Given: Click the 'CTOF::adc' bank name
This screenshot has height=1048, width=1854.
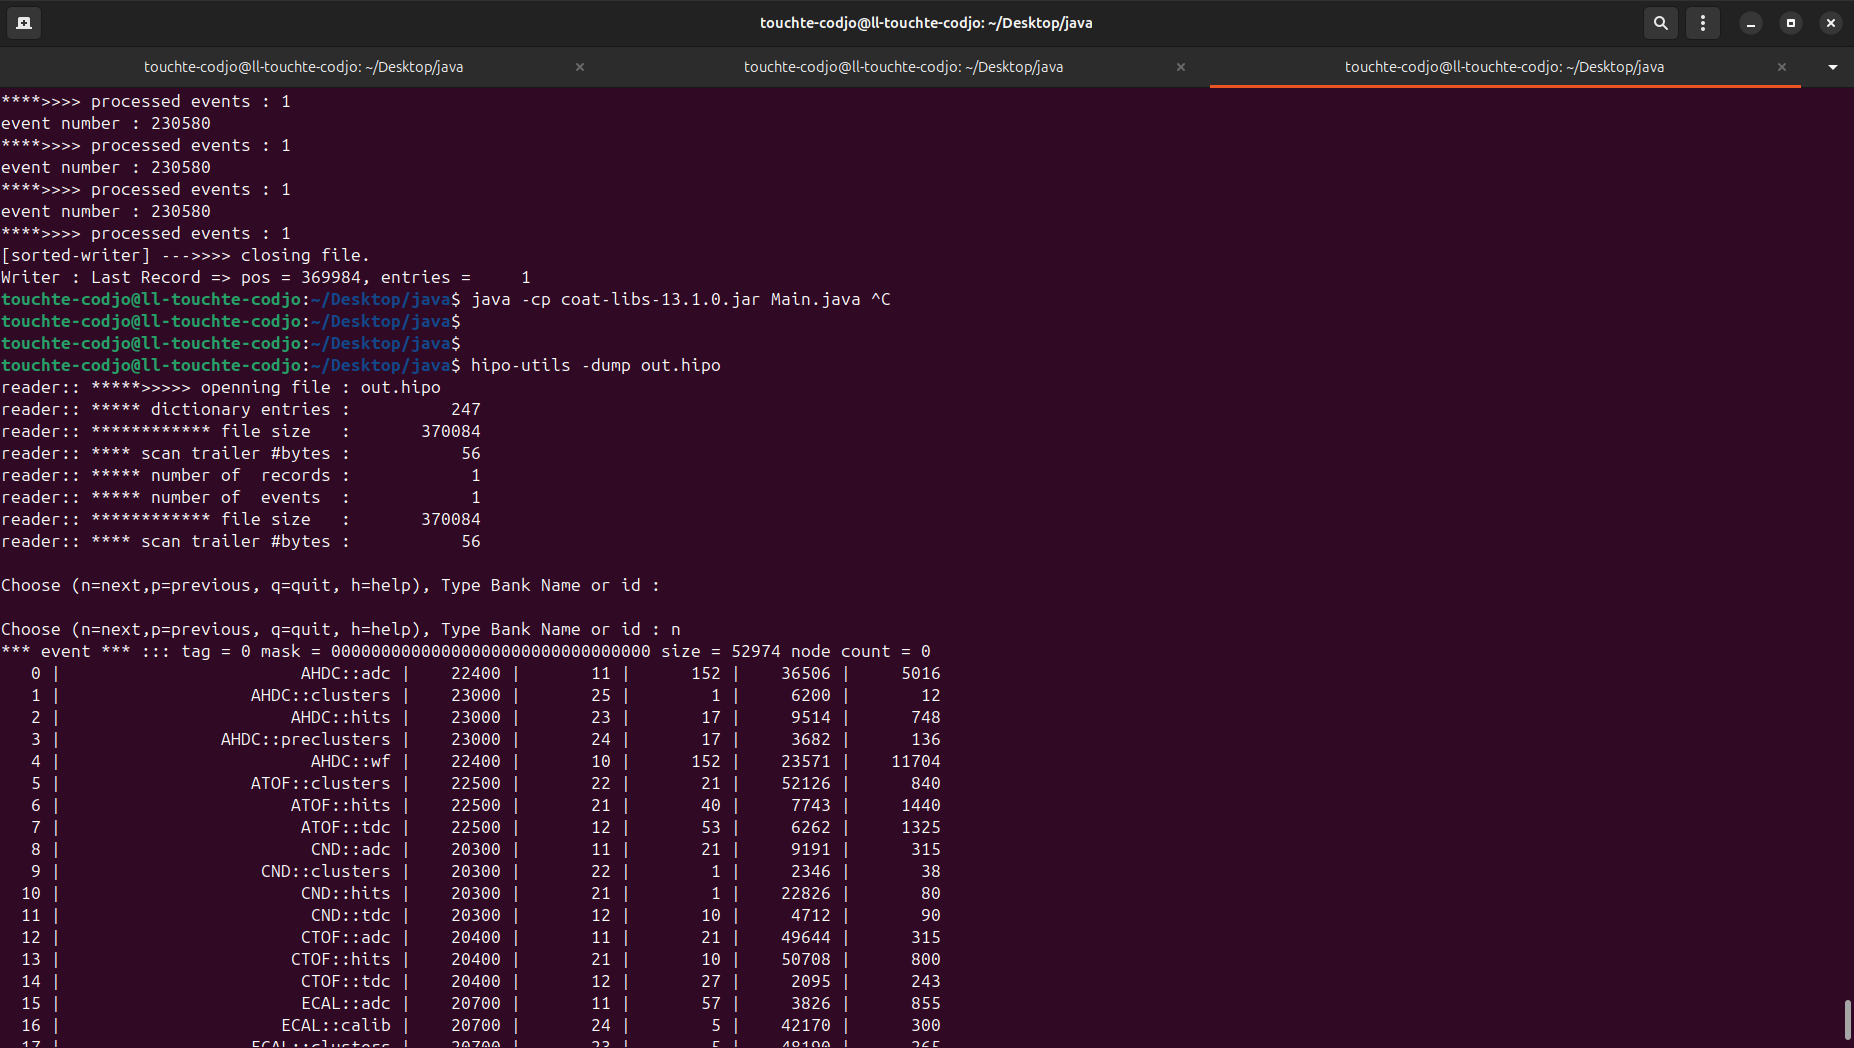Looking at the screenshot, I should (346, 937).
